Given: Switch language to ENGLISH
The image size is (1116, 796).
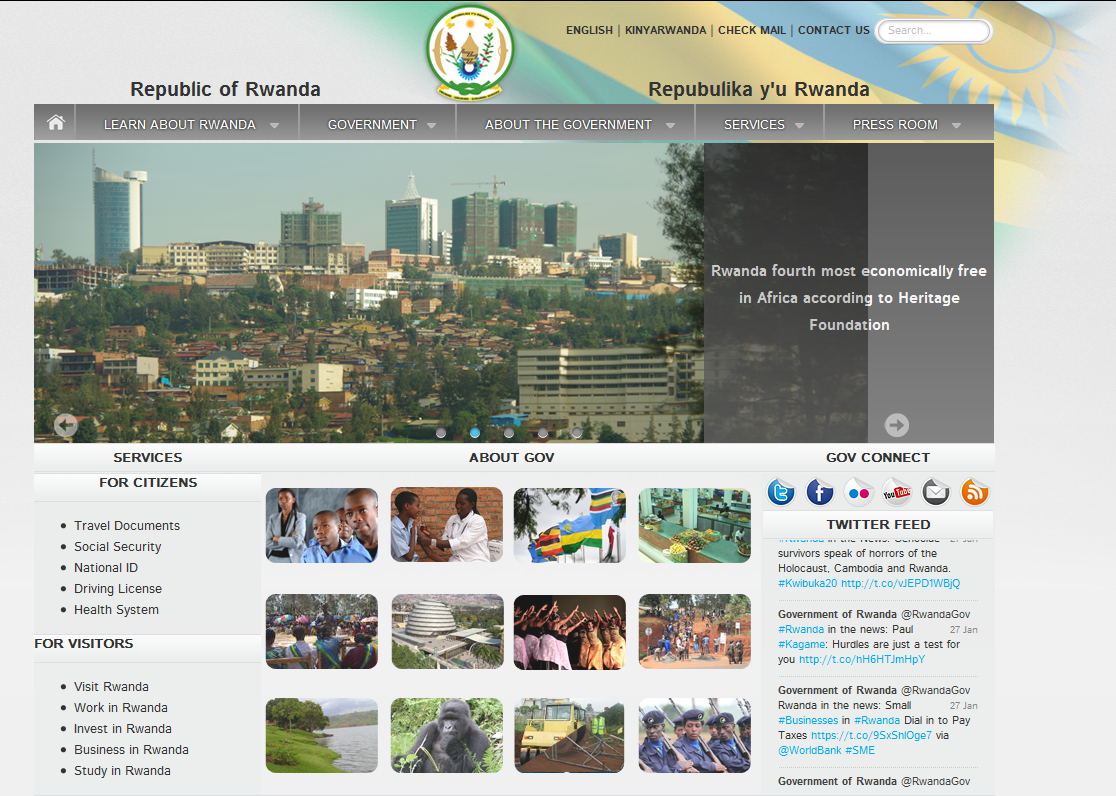Looking at the screenshot, I should click(x=589, y=30).
